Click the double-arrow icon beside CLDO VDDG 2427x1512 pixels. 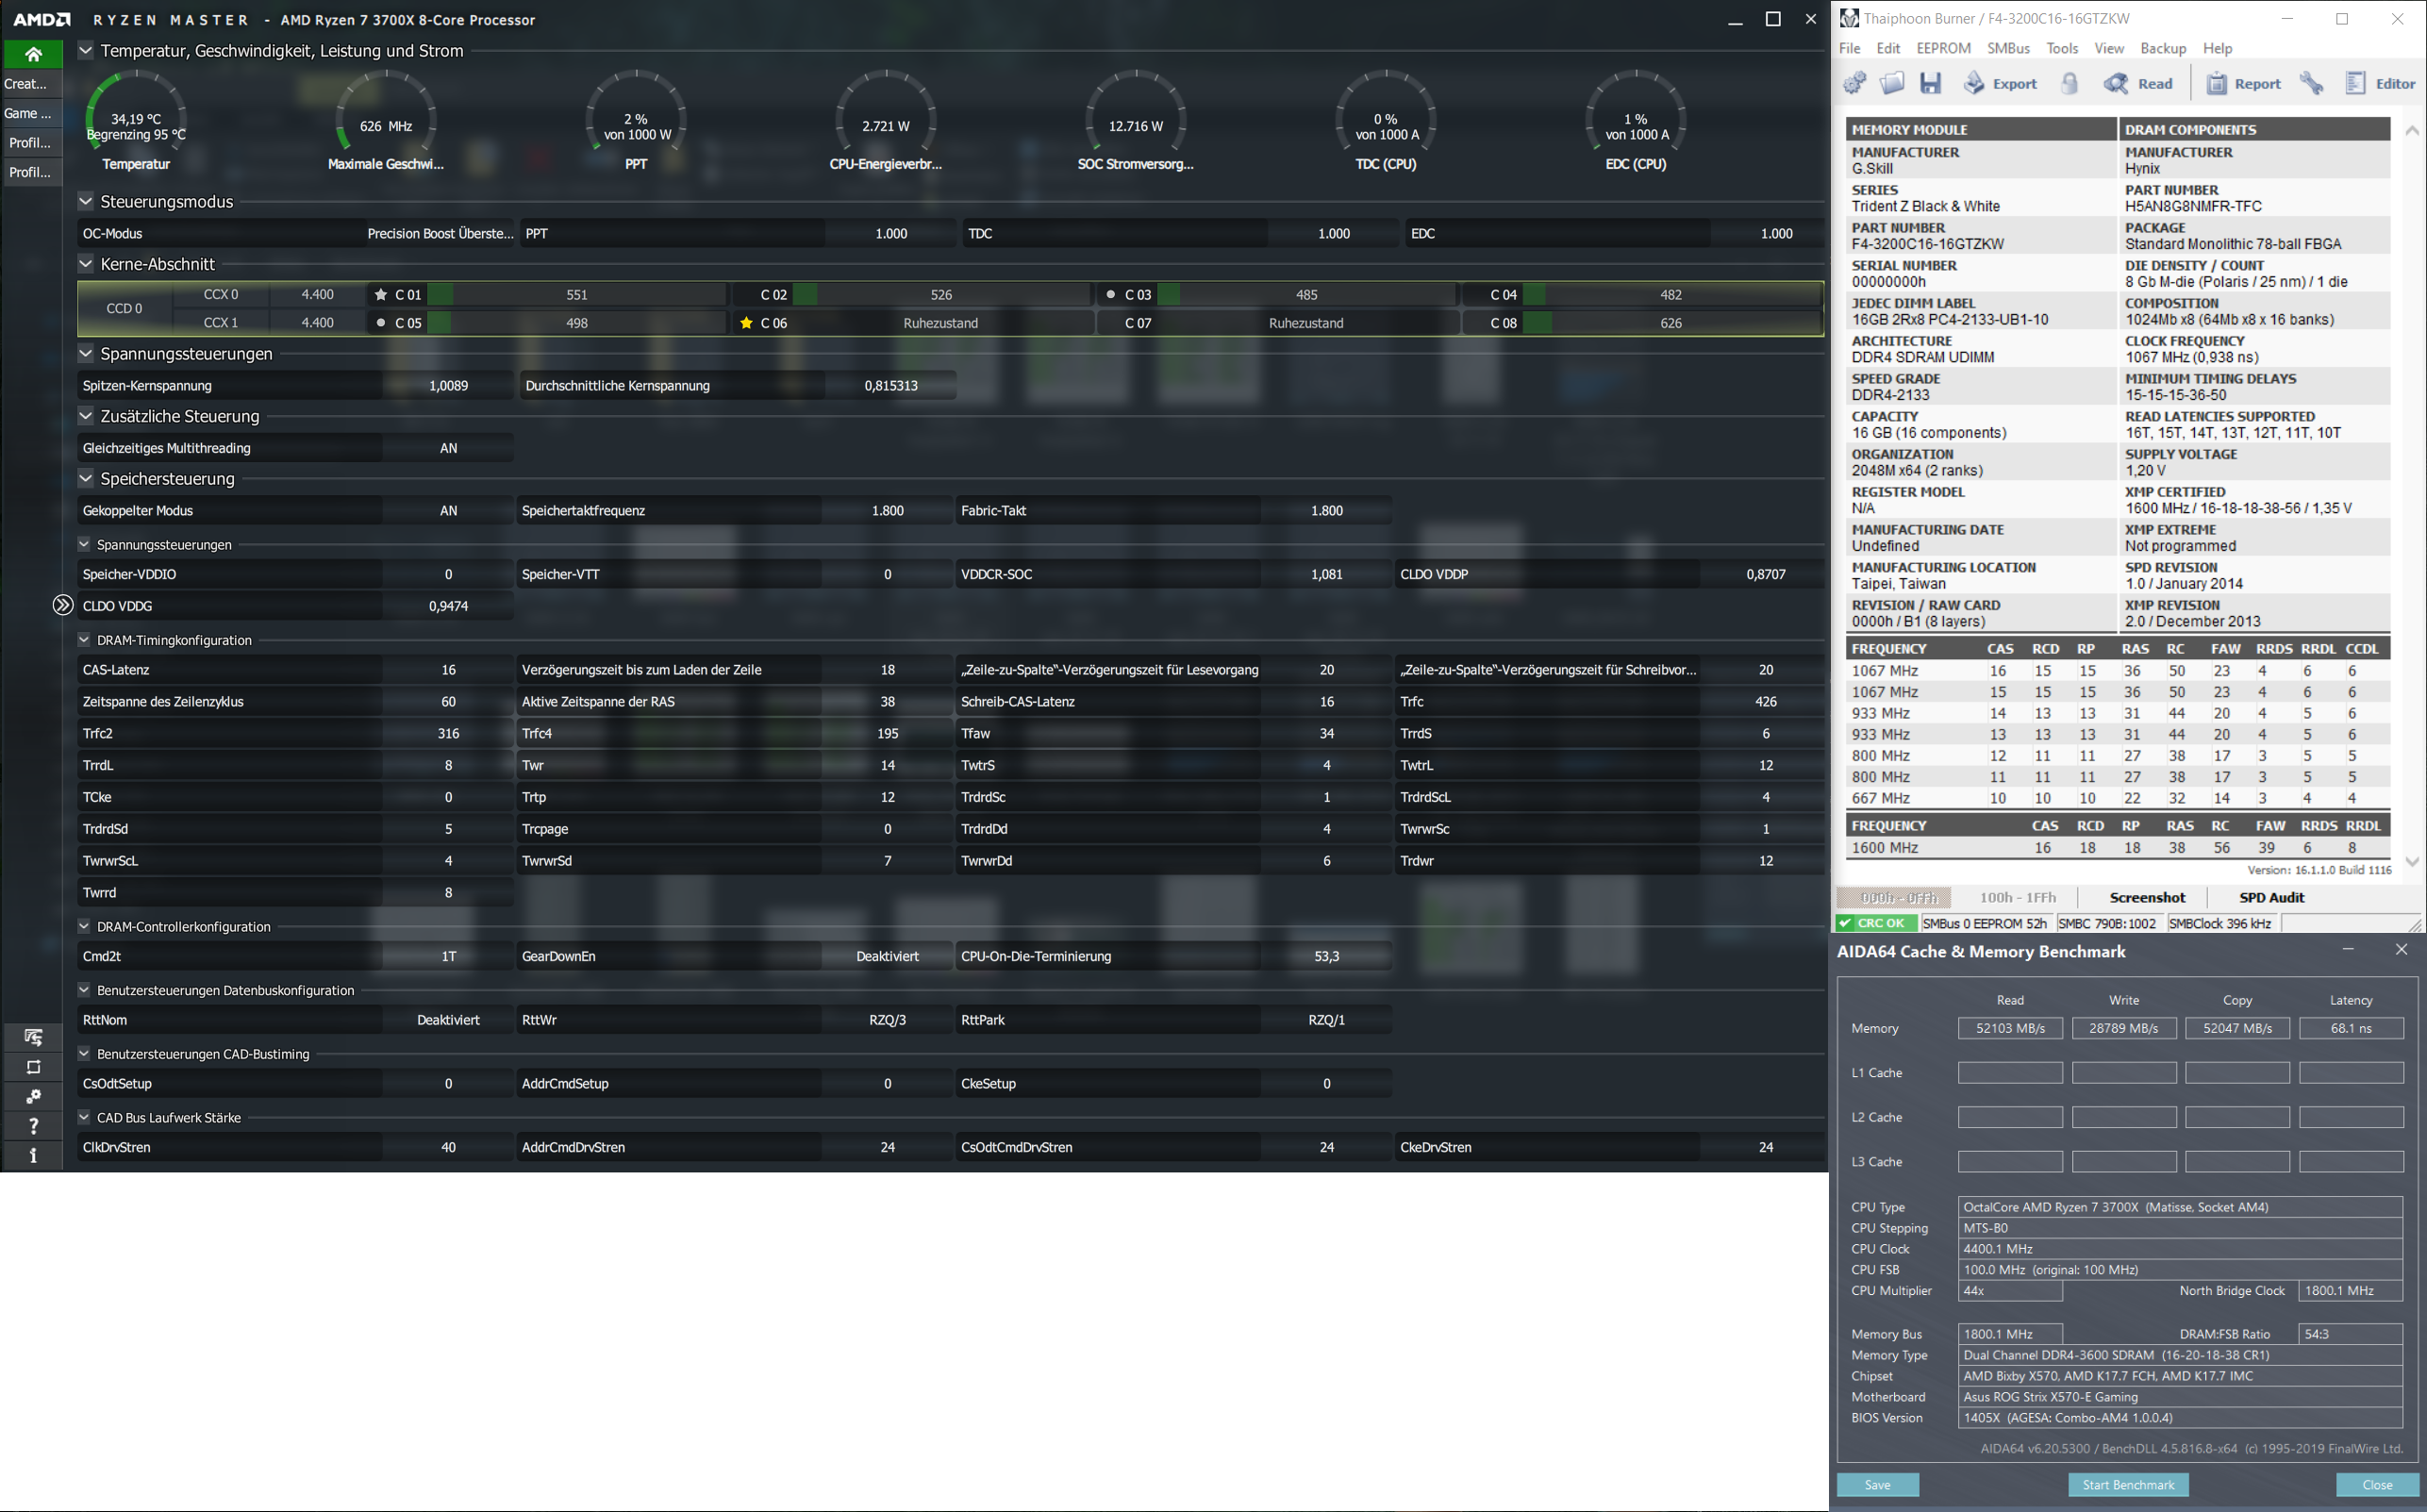pyautogui.click(x=62, y=605)
